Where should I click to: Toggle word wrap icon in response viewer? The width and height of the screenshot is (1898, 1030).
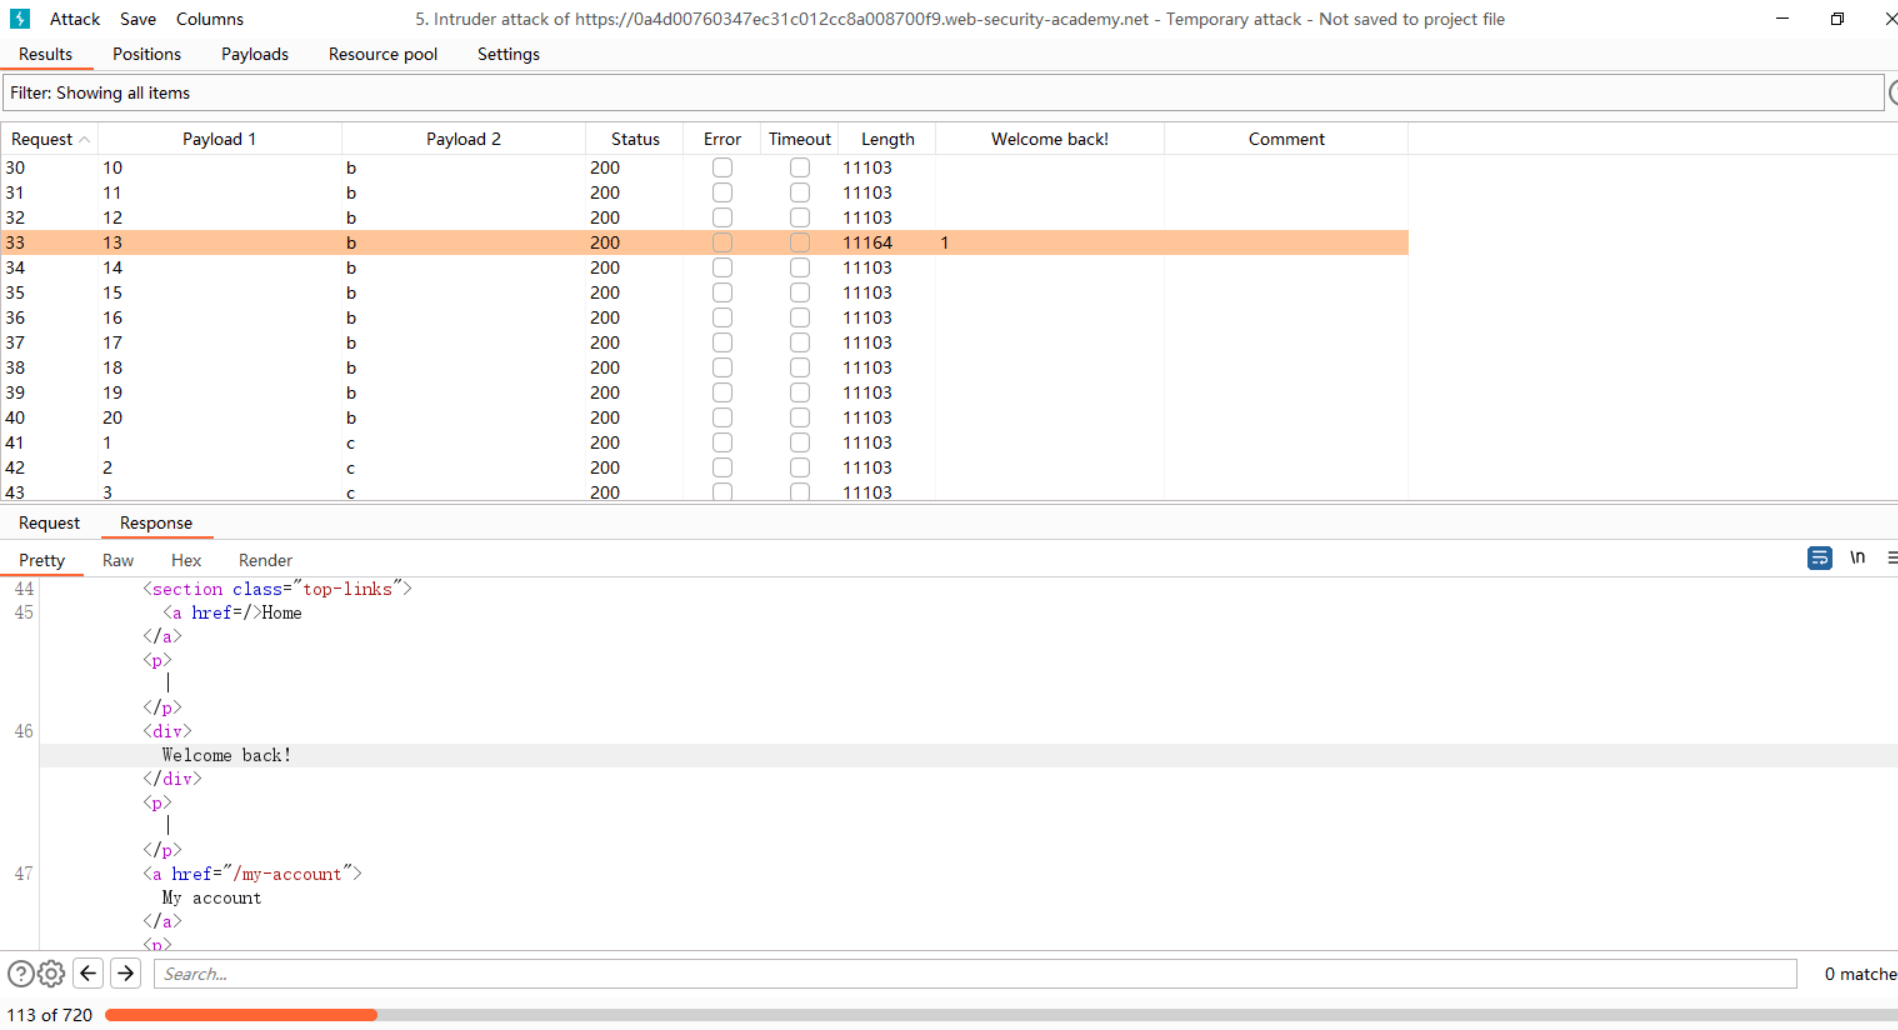(1819, 558)
